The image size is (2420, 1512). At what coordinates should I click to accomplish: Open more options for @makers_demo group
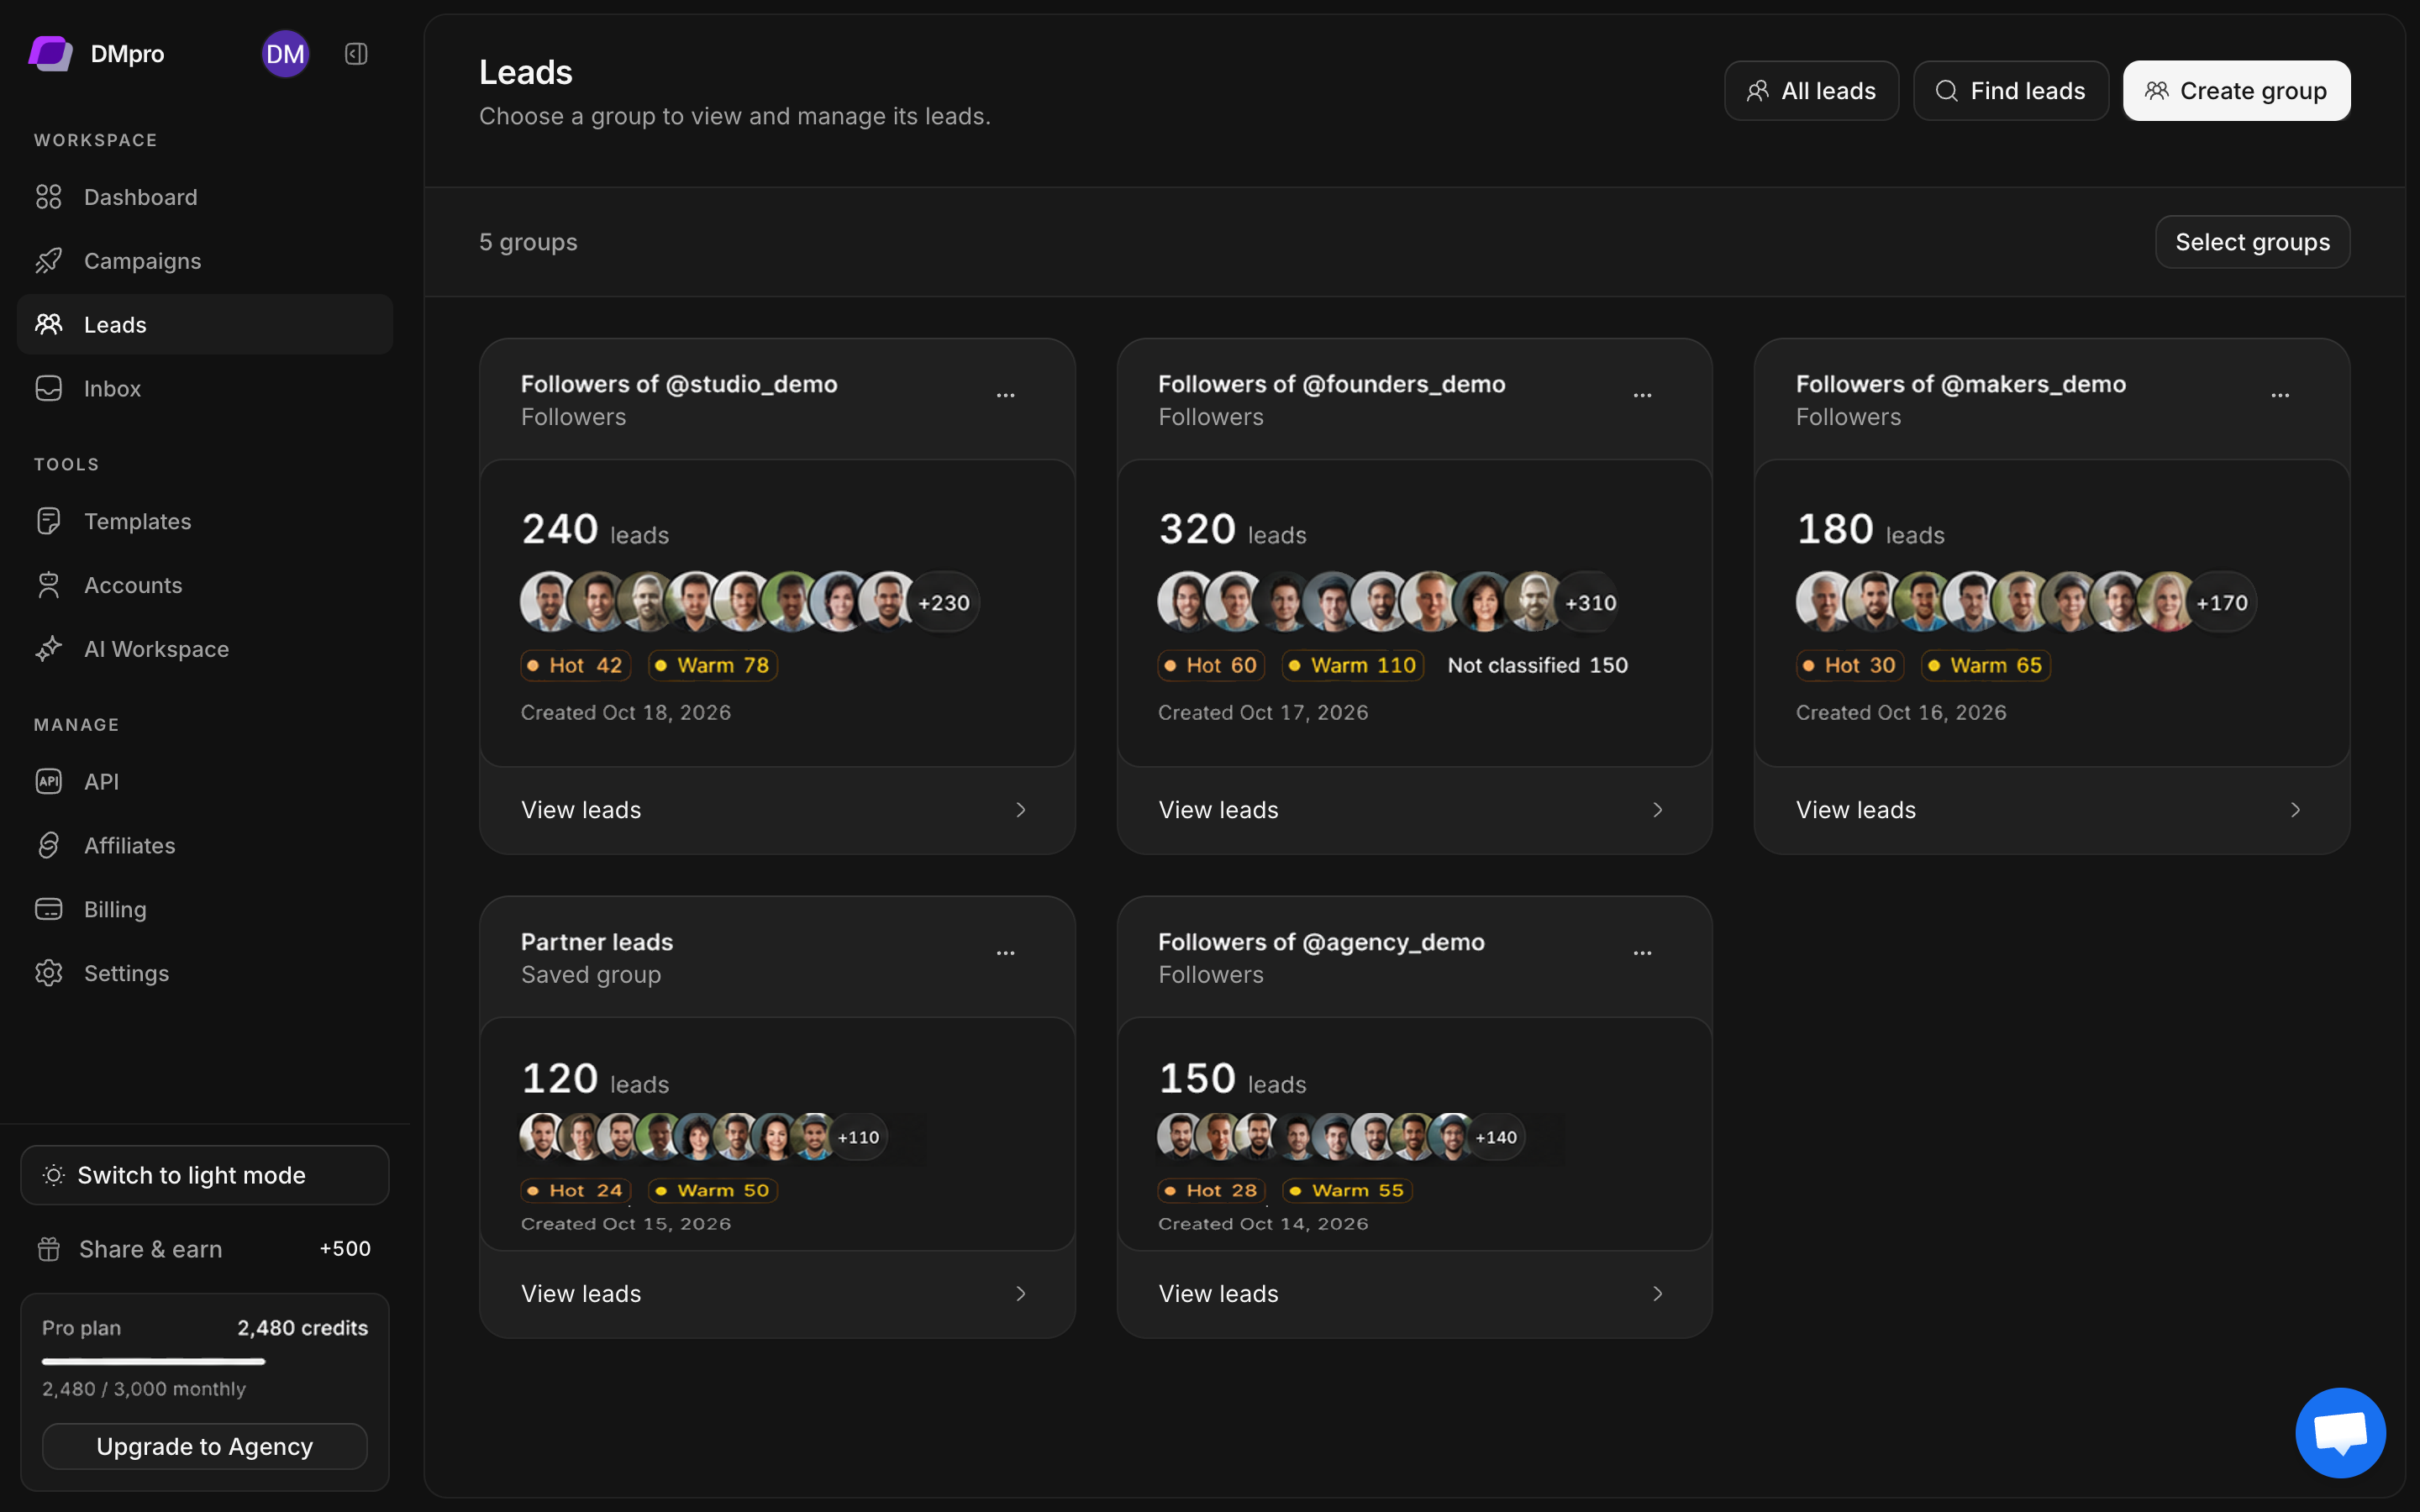pyautogui.click(x=2280, y=396)
